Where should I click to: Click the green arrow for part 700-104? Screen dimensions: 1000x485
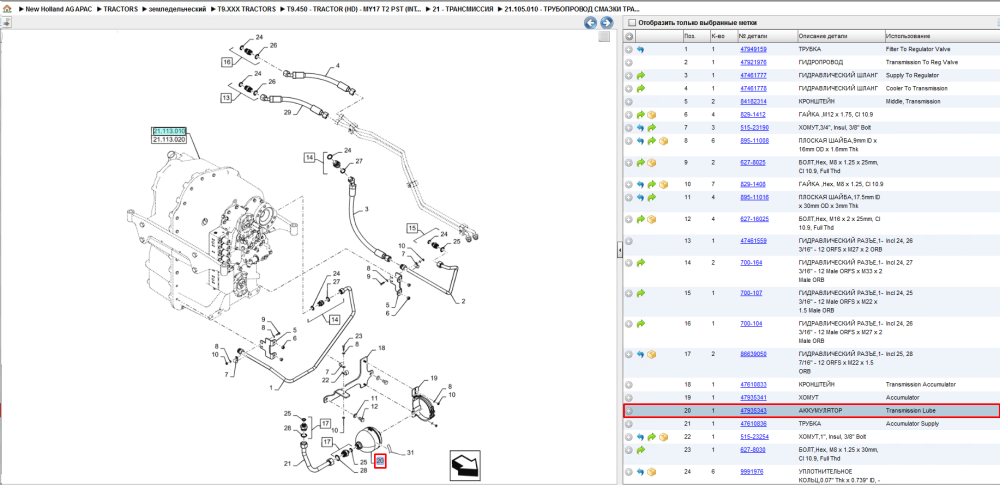(640, 324)
